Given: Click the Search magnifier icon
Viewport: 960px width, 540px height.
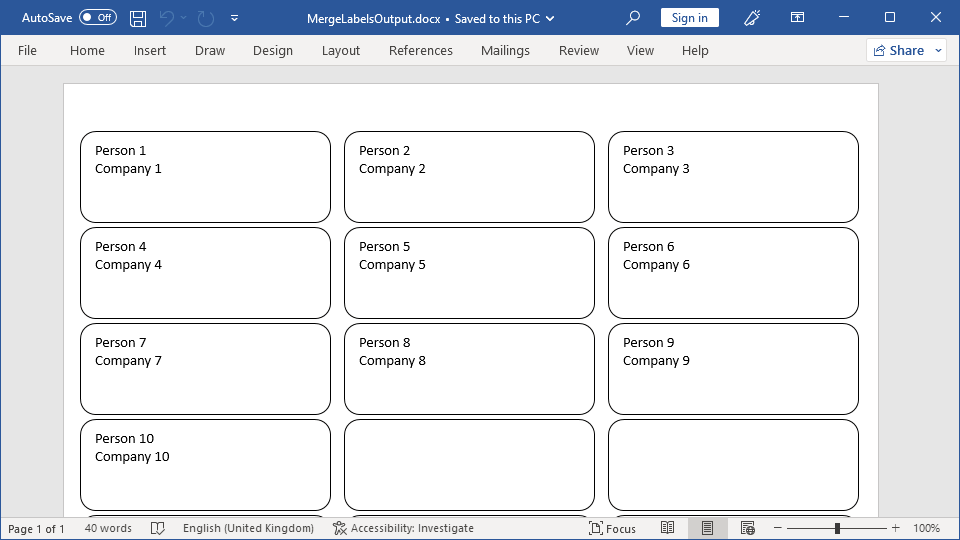Looking at the screenshot, I should coord(632,18).
